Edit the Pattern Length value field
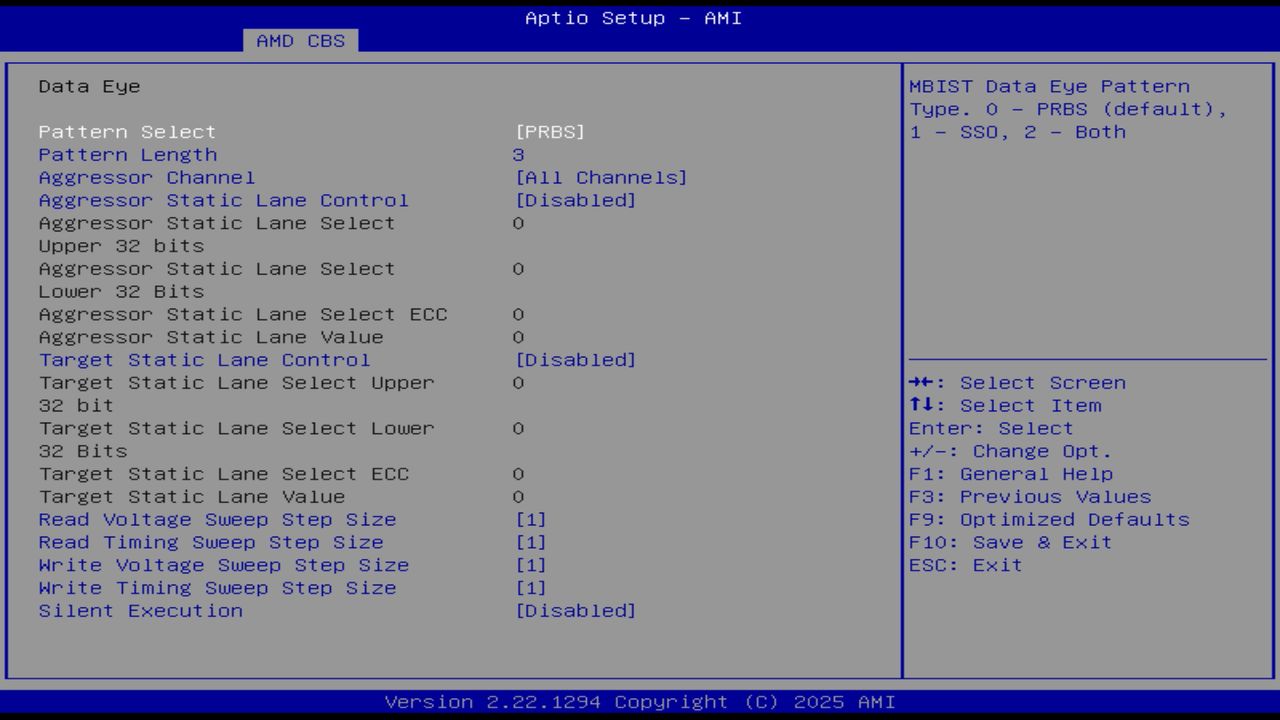Viewport: 1280px width, 720px height. (x=518, y=154)
